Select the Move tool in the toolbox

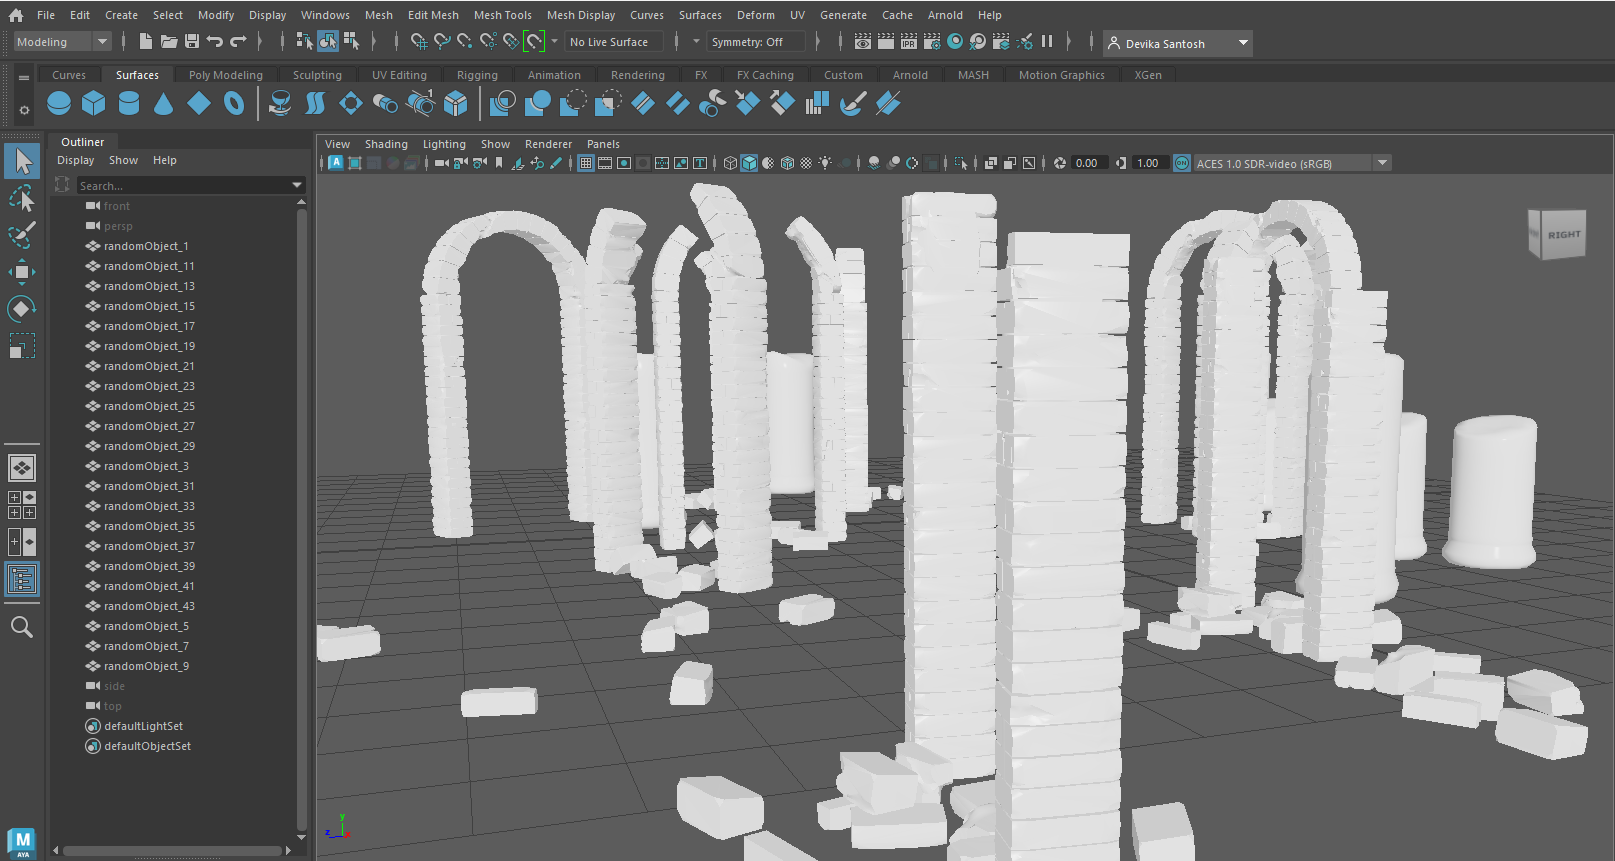[x=21, y=272]
